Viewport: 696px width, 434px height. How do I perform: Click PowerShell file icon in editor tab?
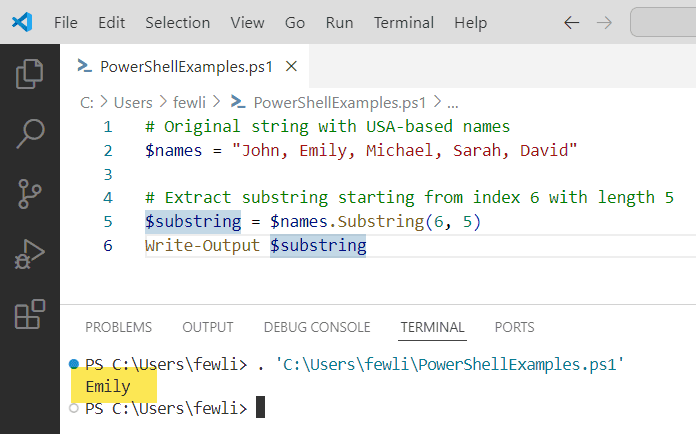pos(84,66)
